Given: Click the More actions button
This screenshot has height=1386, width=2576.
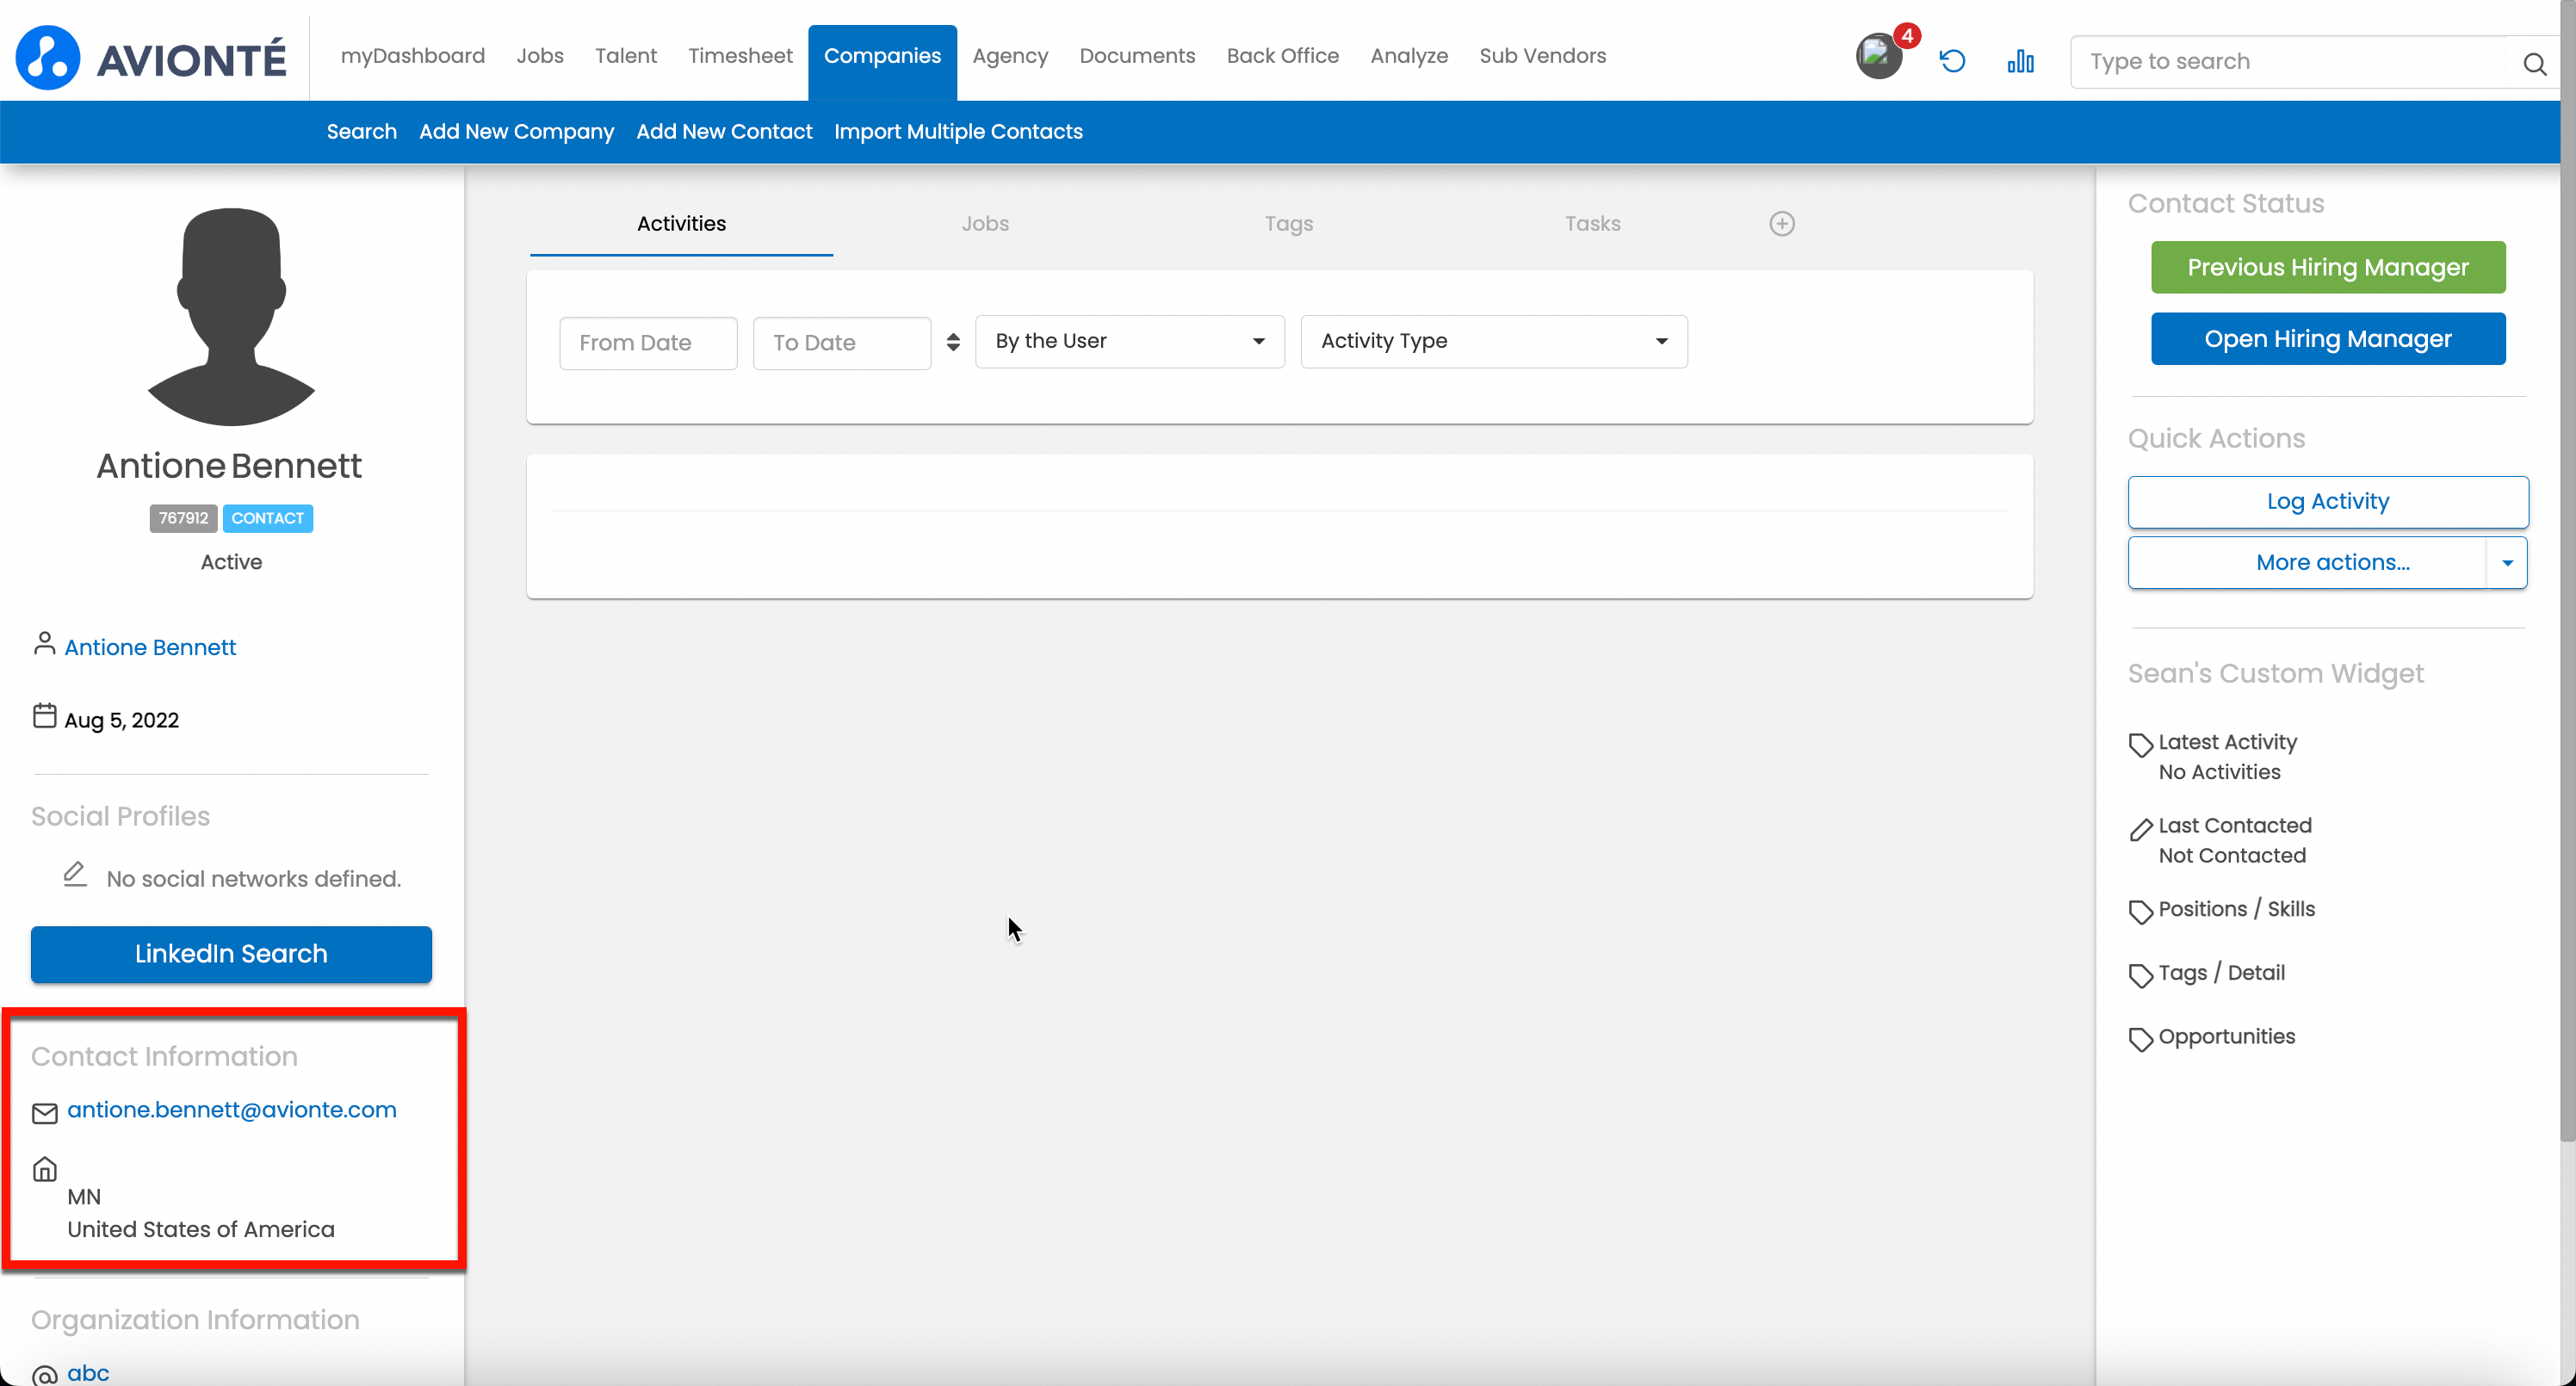Looking at the screenshot, I should [x=2307, y=562].
